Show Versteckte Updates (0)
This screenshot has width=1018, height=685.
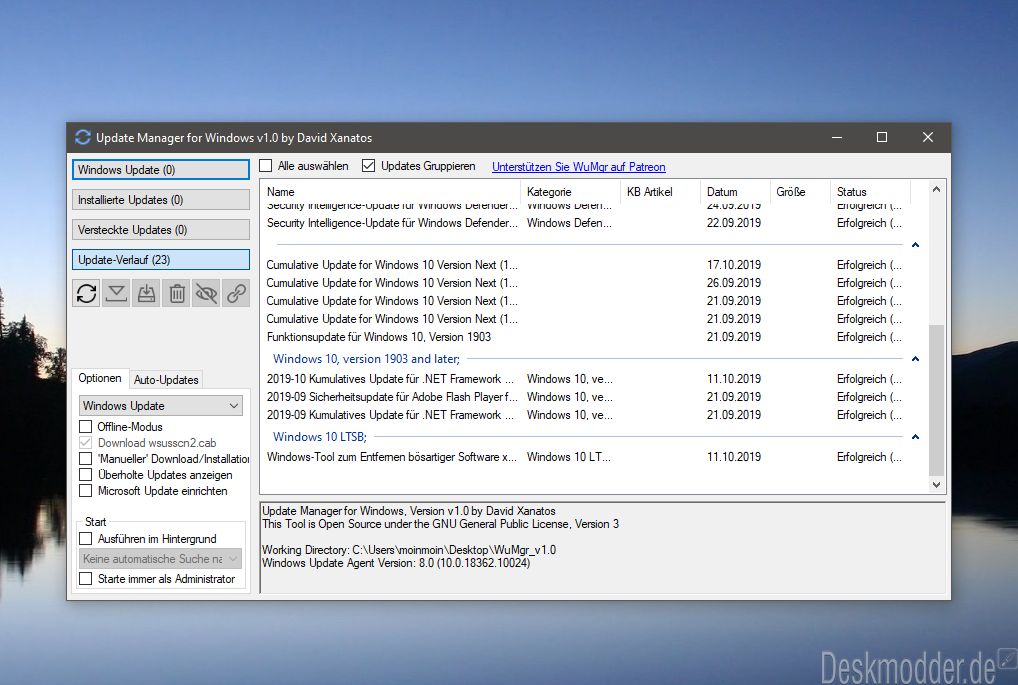(x=160, y=230)
